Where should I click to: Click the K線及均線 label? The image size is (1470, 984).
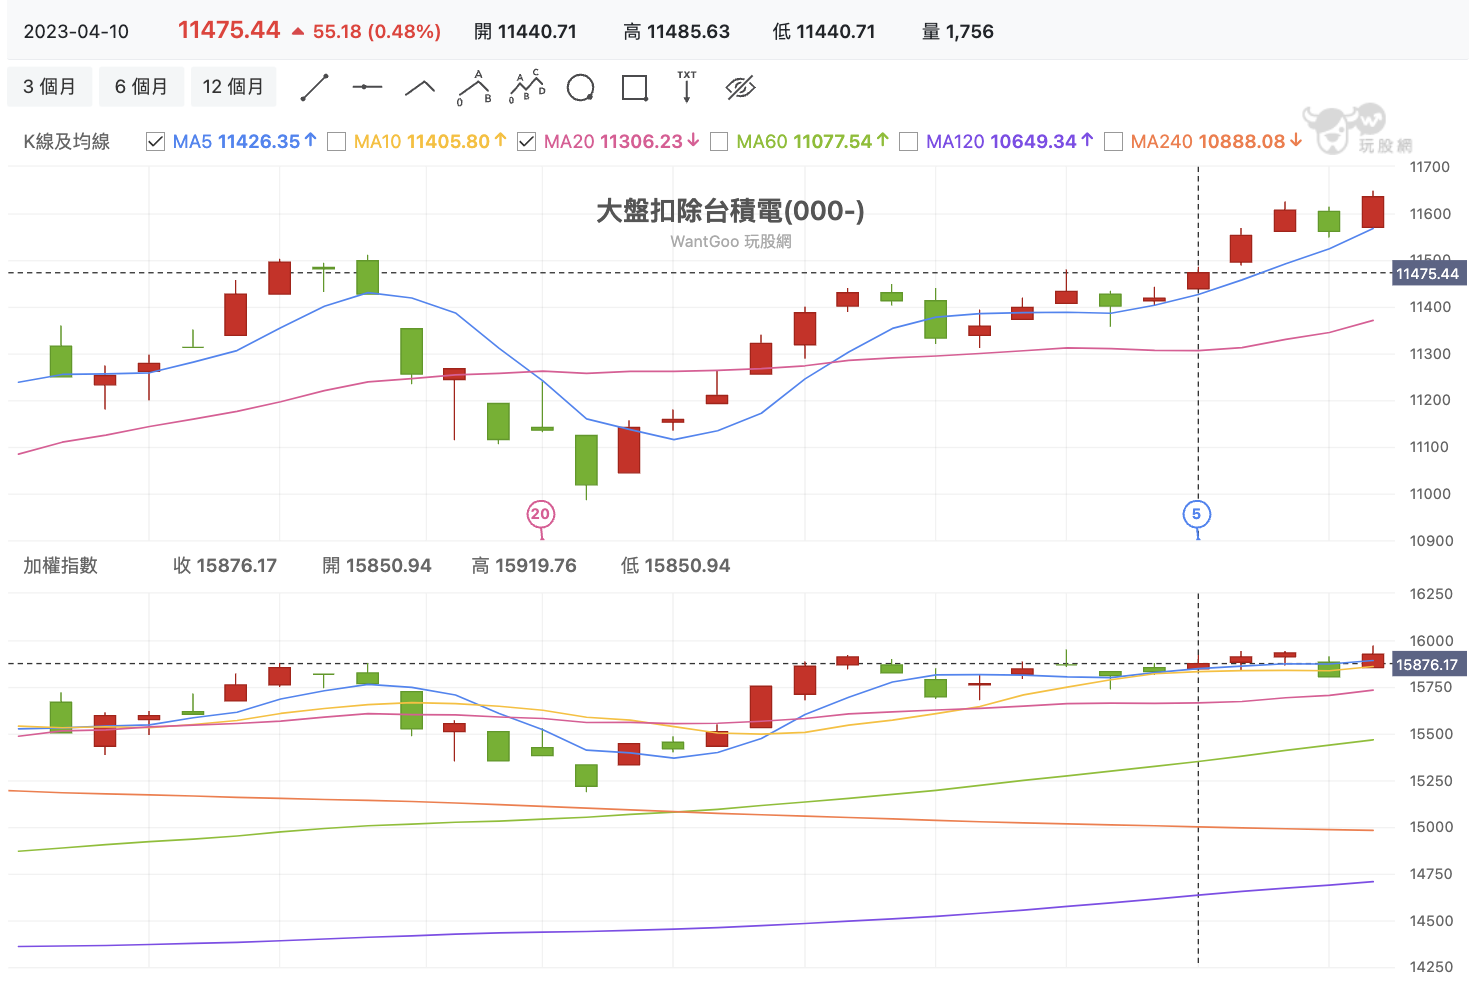pyautogui.click(x=67, y=142)
